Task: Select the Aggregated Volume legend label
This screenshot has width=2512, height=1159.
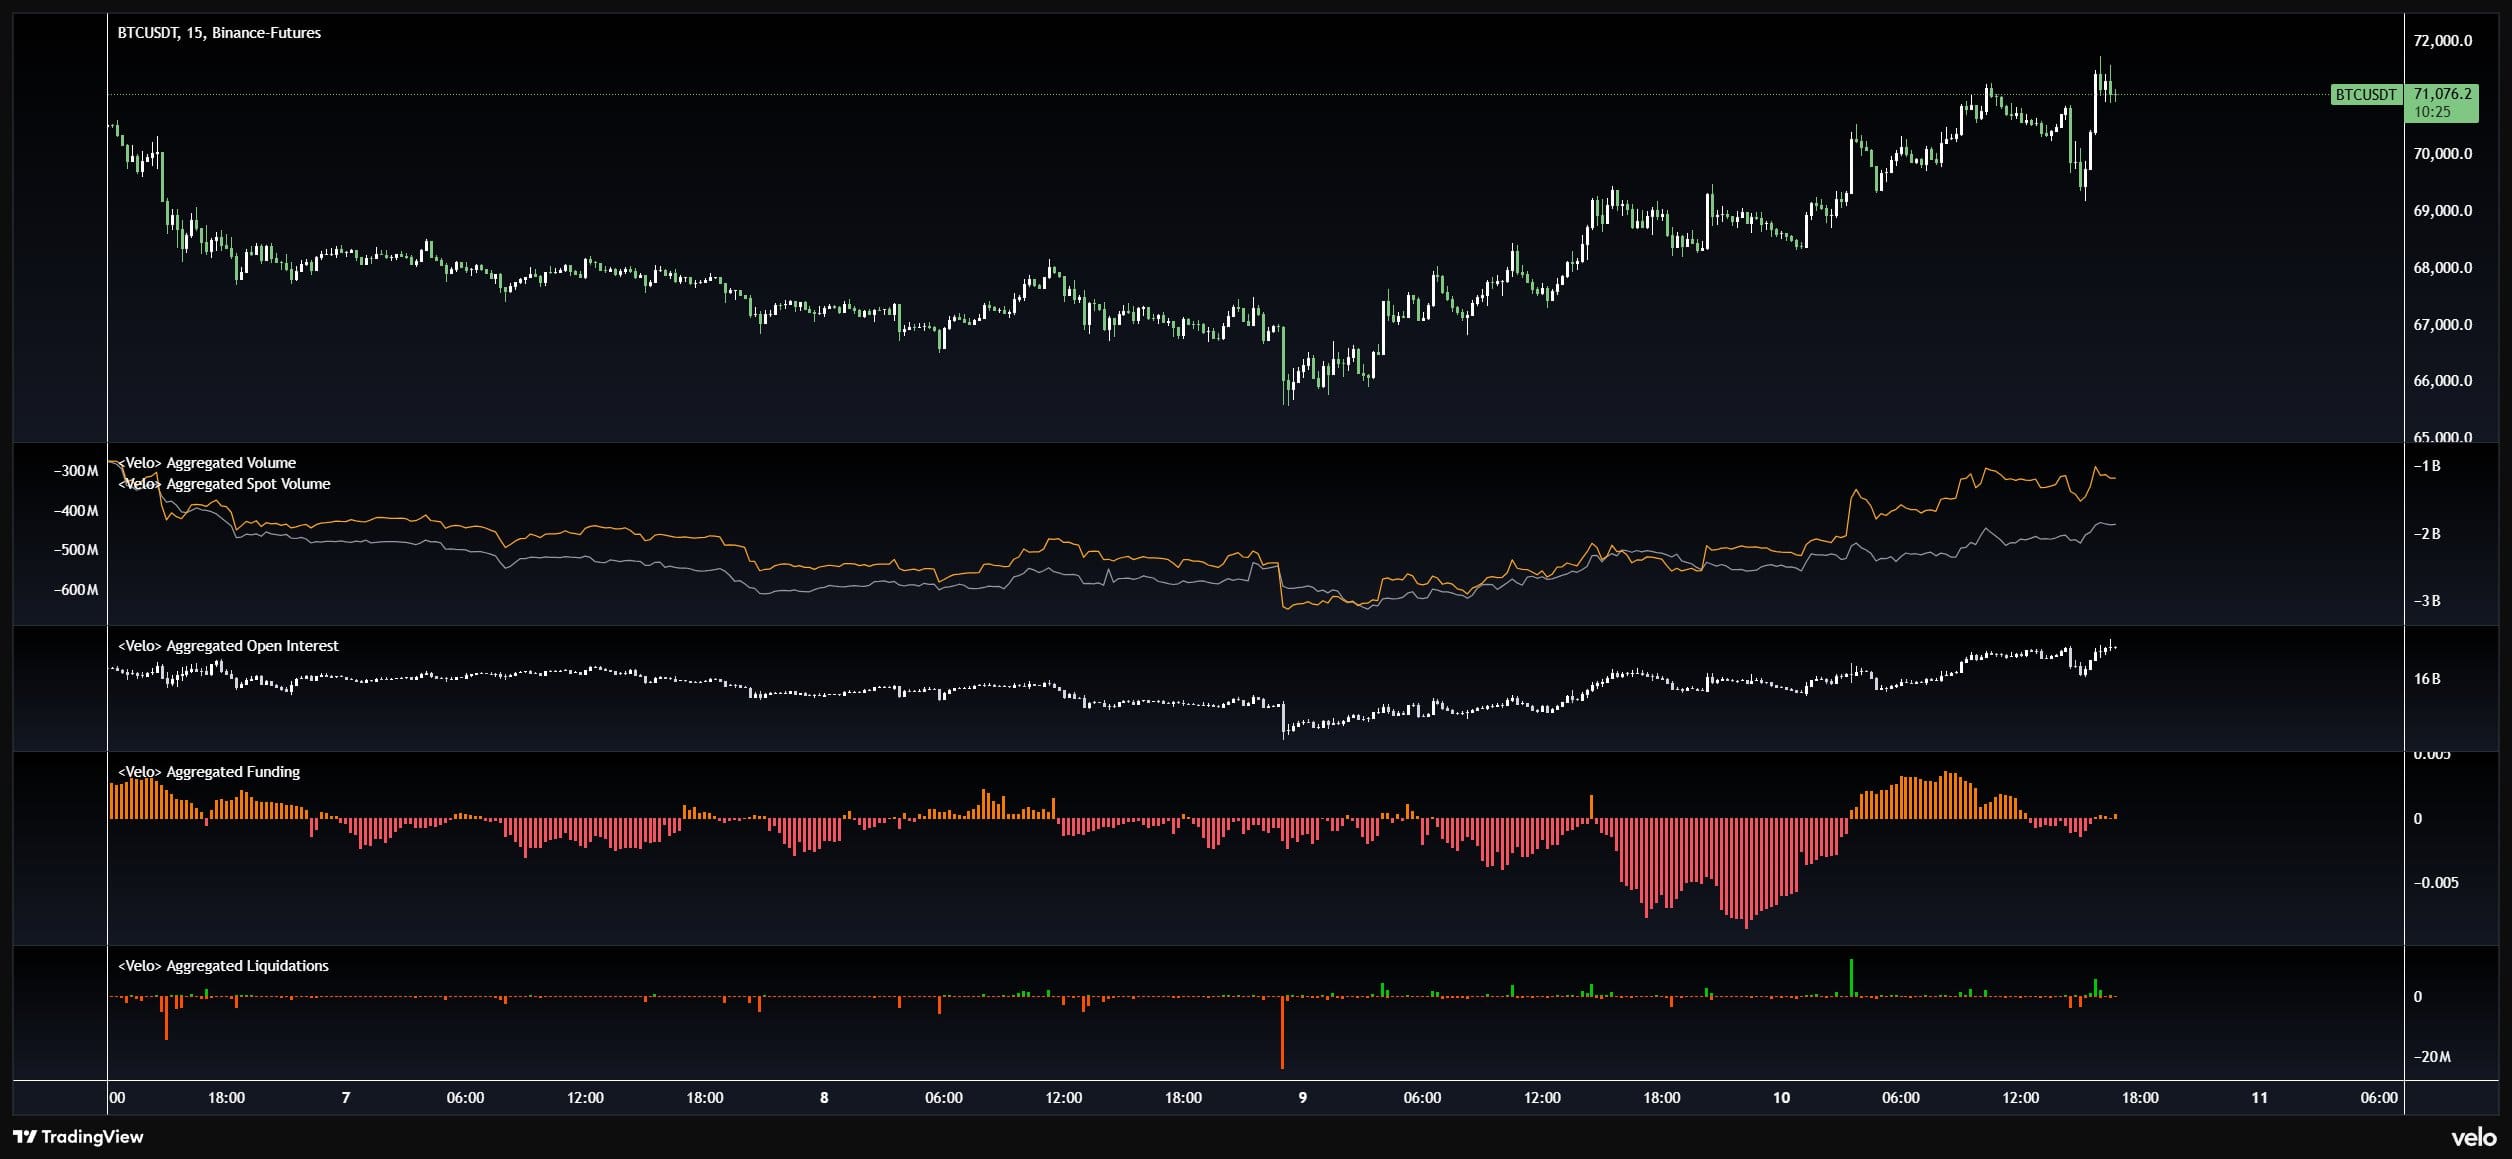Action: click(208, 463)
